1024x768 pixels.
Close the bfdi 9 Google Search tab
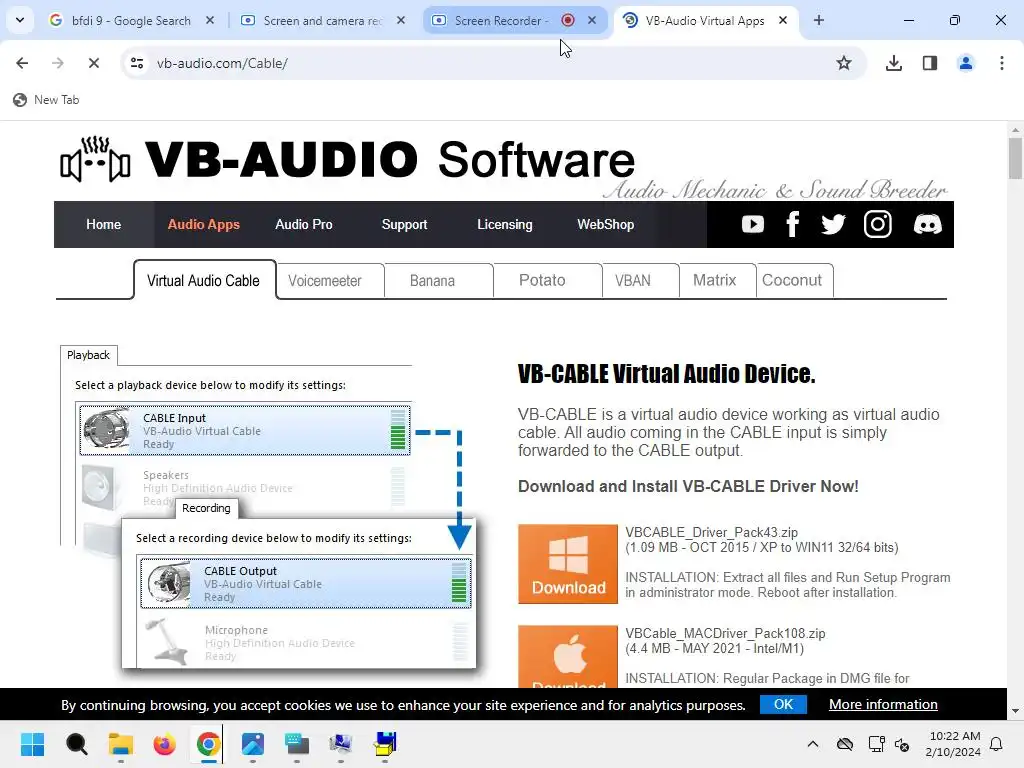pos(210,20)
